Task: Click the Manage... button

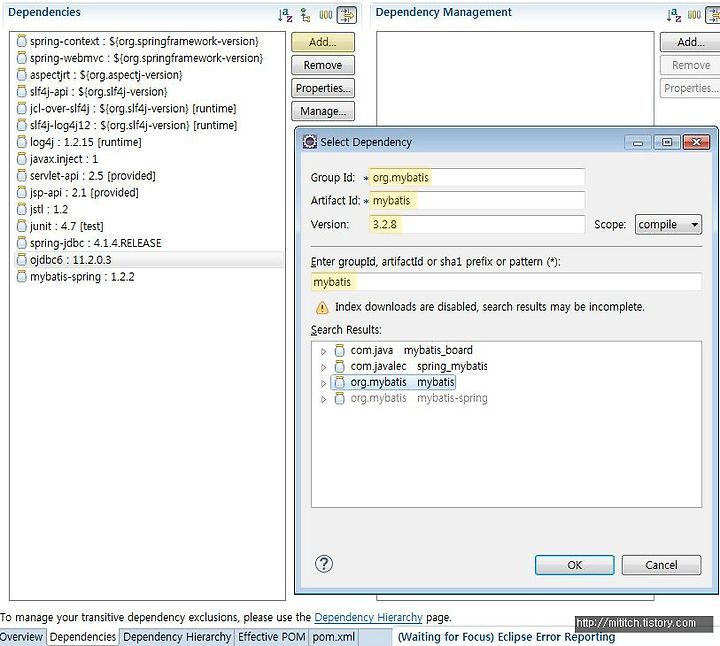Action: coord(323,111)
